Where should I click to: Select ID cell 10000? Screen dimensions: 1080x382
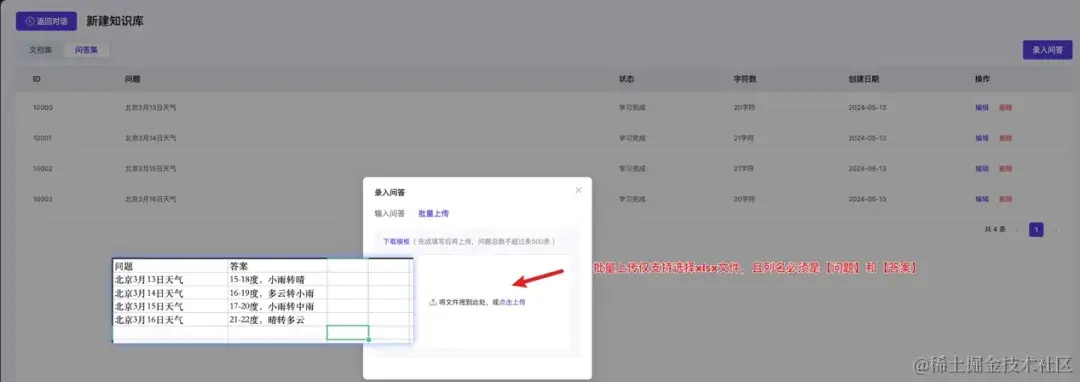(43, 108)
